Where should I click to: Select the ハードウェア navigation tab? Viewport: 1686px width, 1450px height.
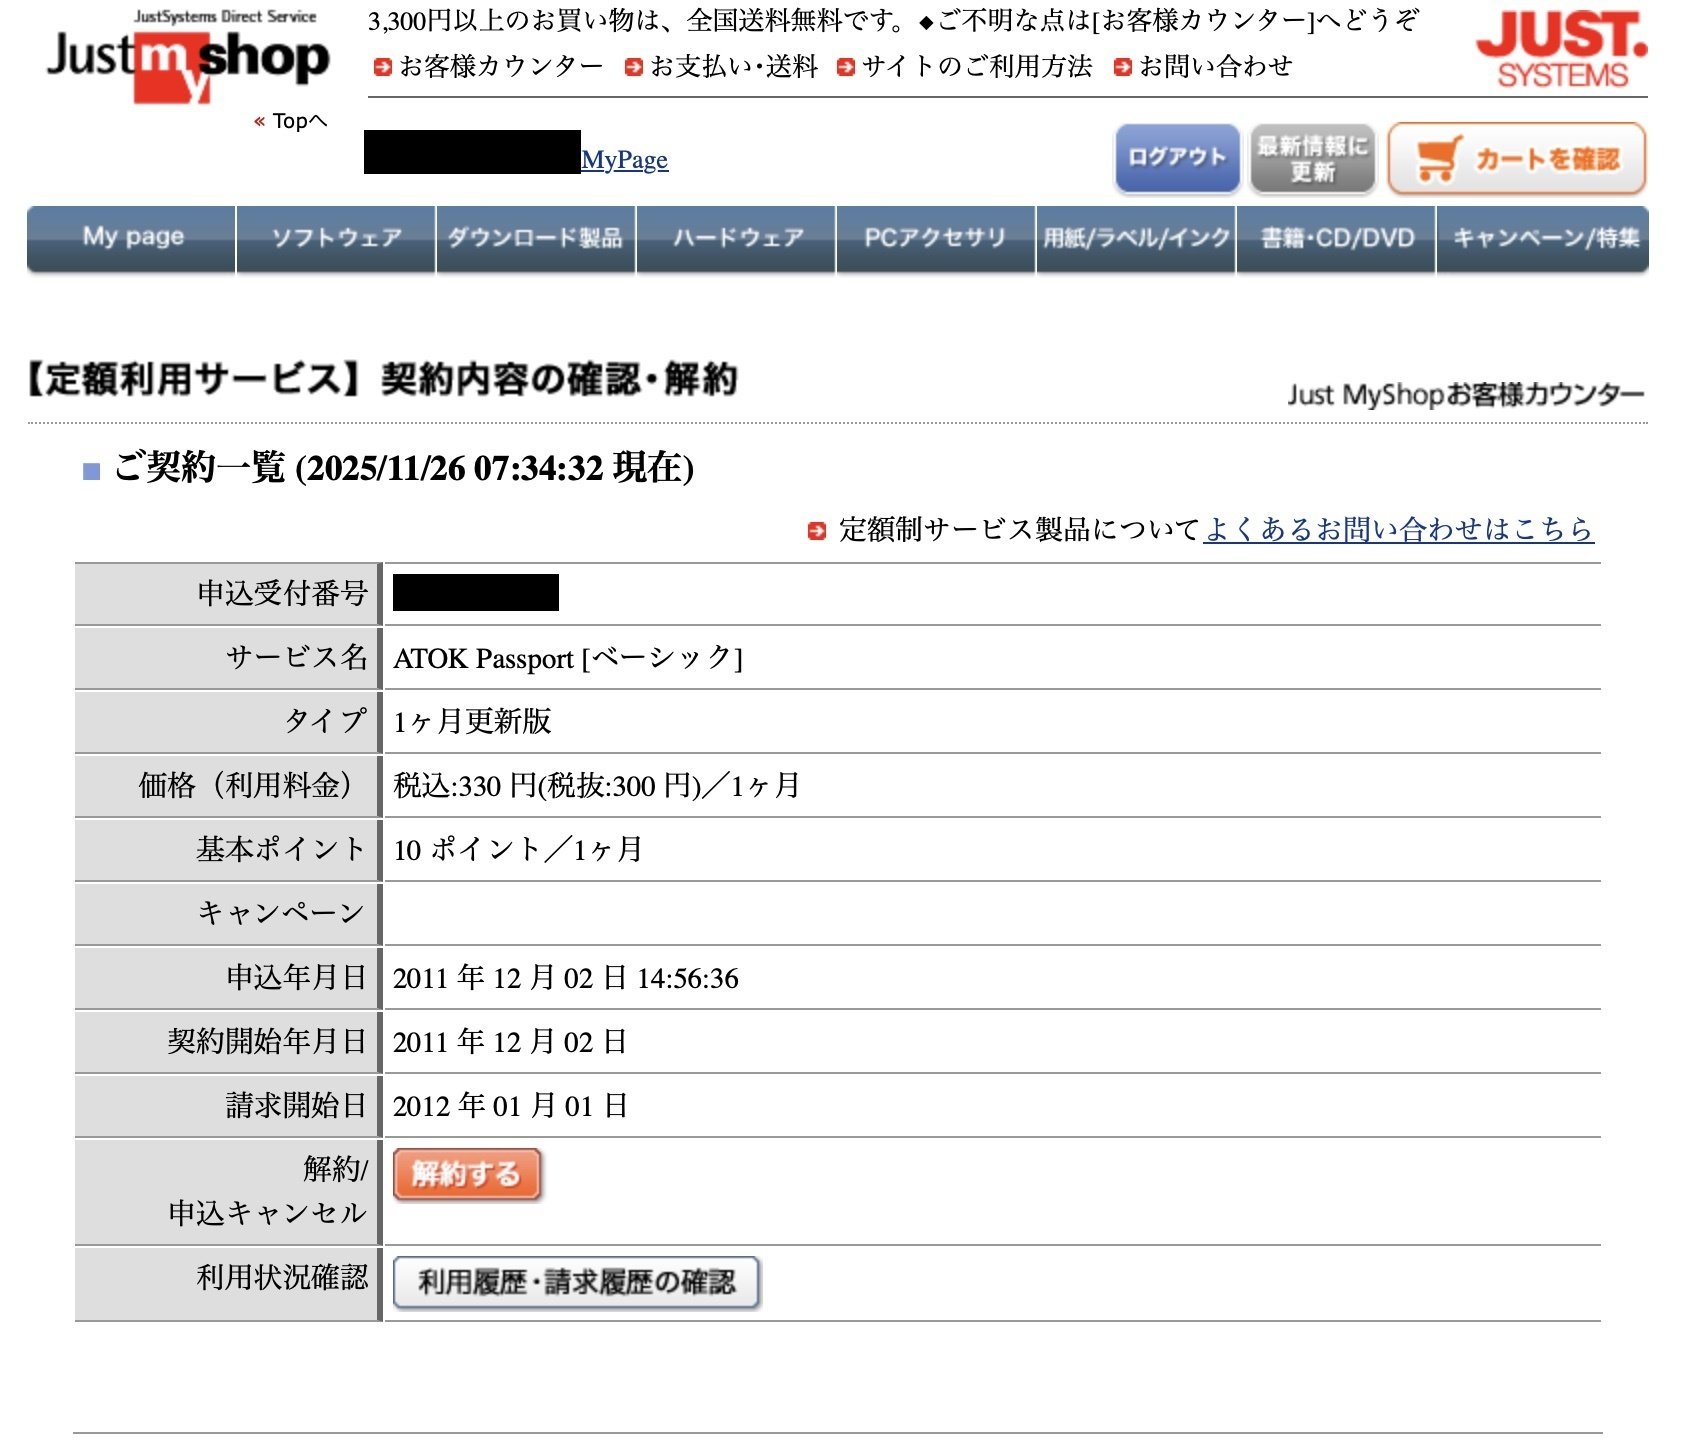(737, 237)
